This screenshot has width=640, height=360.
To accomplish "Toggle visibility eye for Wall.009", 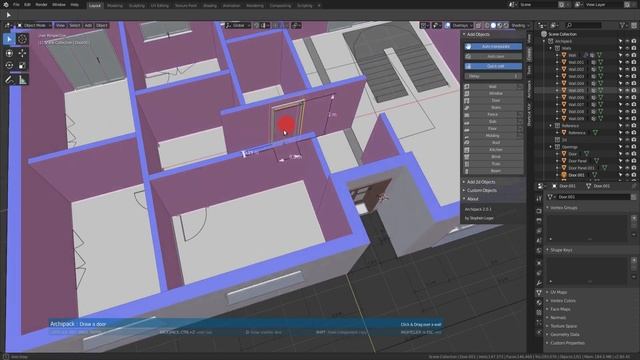I will [x=628, y=119].
